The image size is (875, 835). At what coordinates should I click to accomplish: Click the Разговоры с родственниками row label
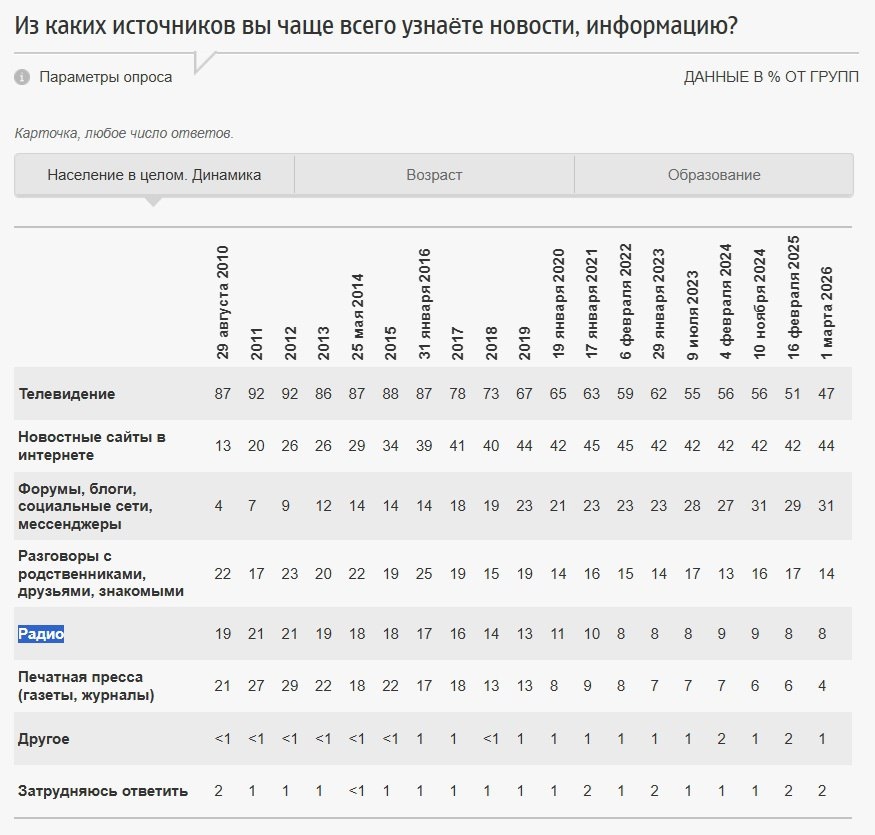point(100,573)
